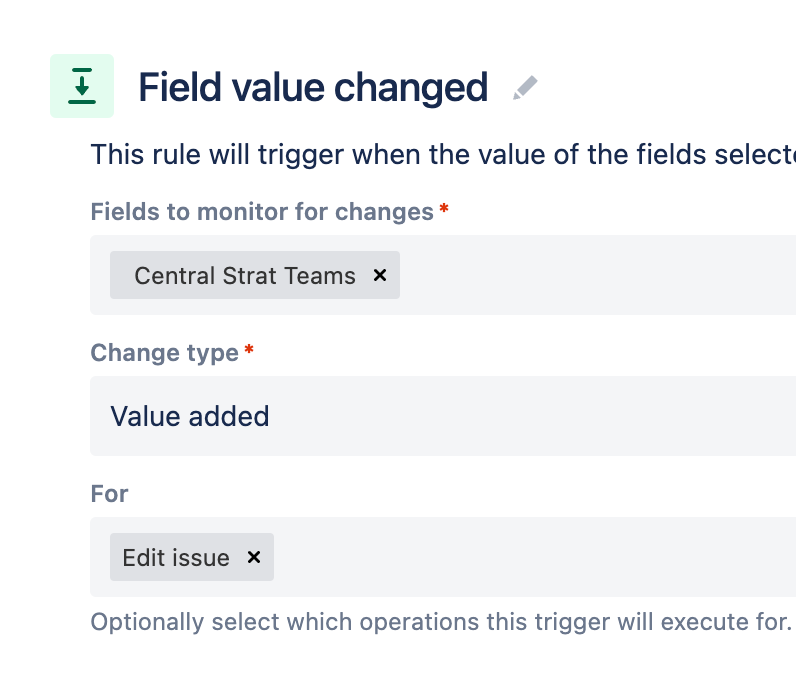Screen dimensions: 796x694
Task: Click the optional operations helper text
Action: click(441, 622)
